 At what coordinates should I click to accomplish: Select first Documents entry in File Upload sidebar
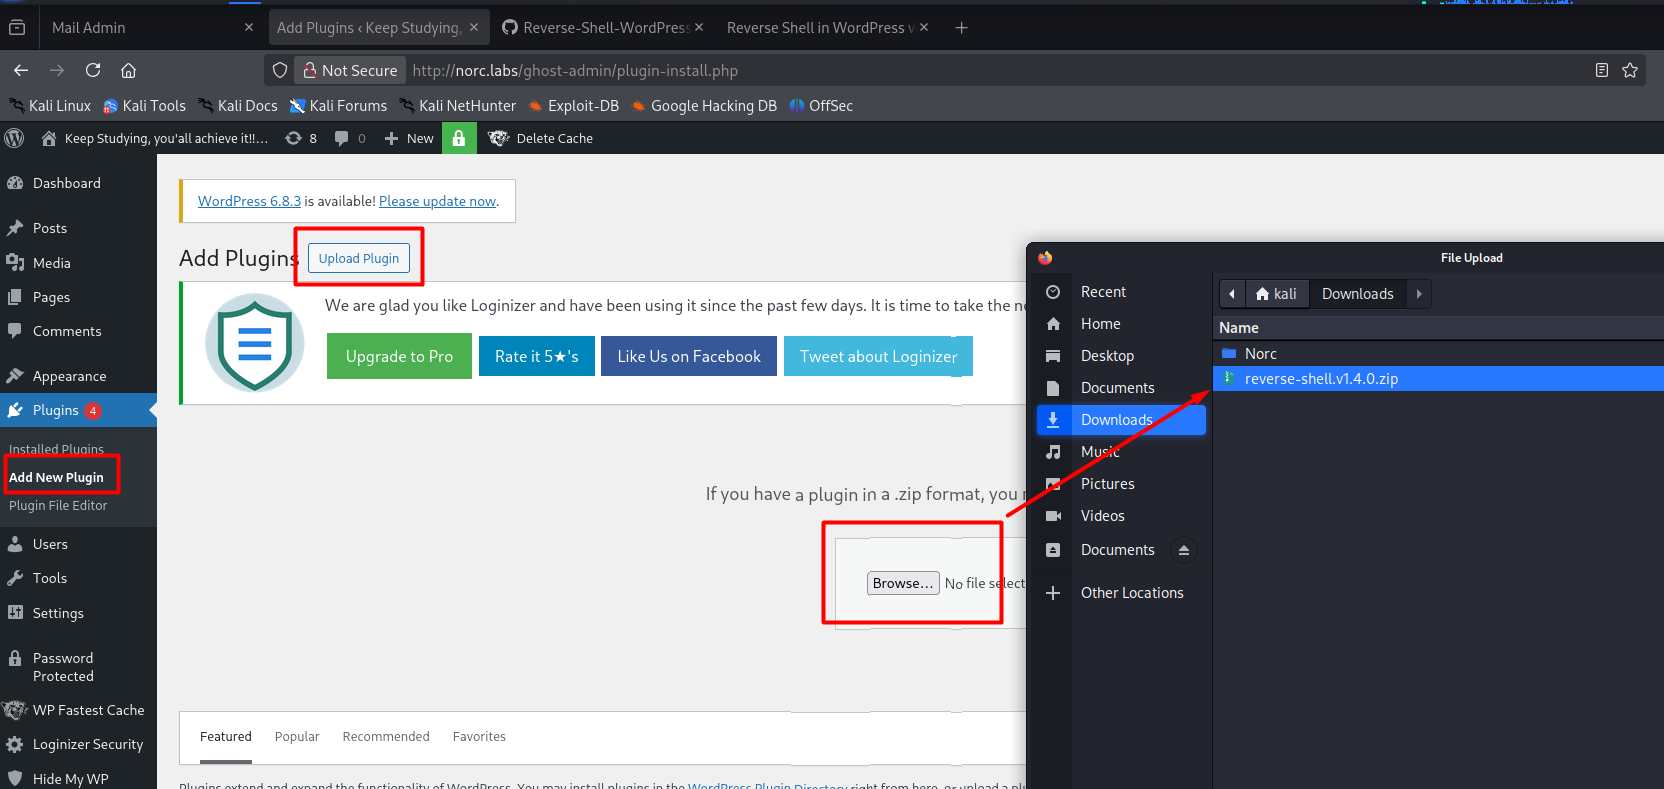pyautogui.click(x=1121, y=388)
